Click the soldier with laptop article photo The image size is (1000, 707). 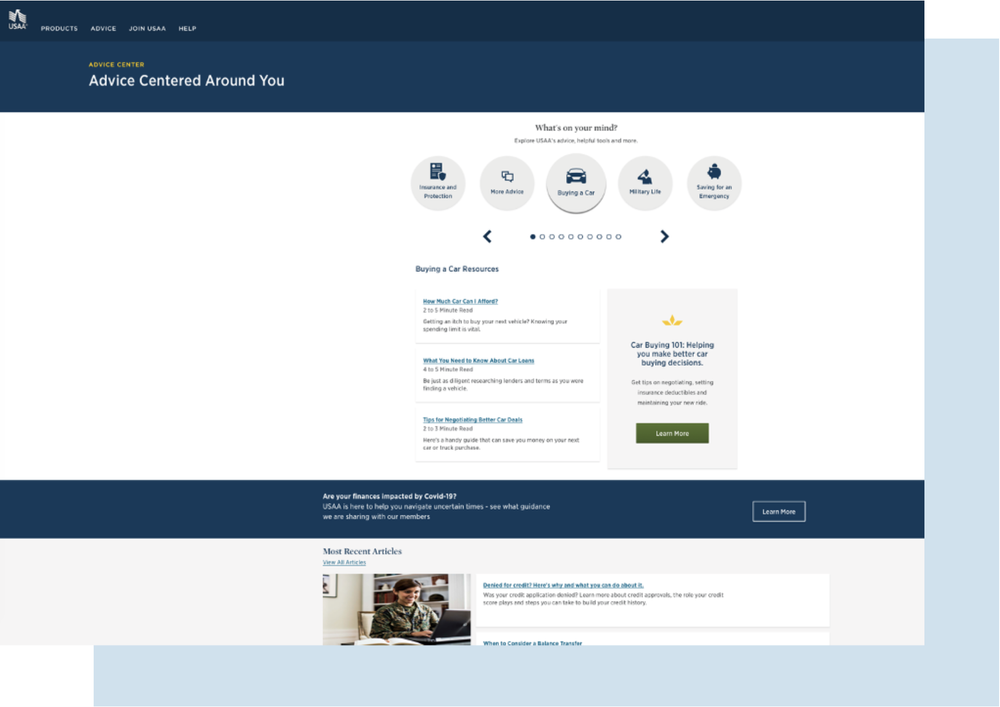[397, 609]
